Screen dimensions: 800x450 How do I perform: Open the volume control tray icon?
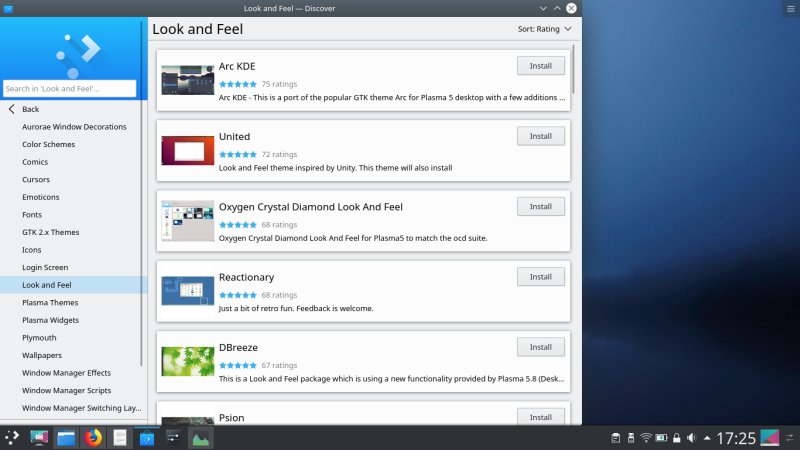691,438
